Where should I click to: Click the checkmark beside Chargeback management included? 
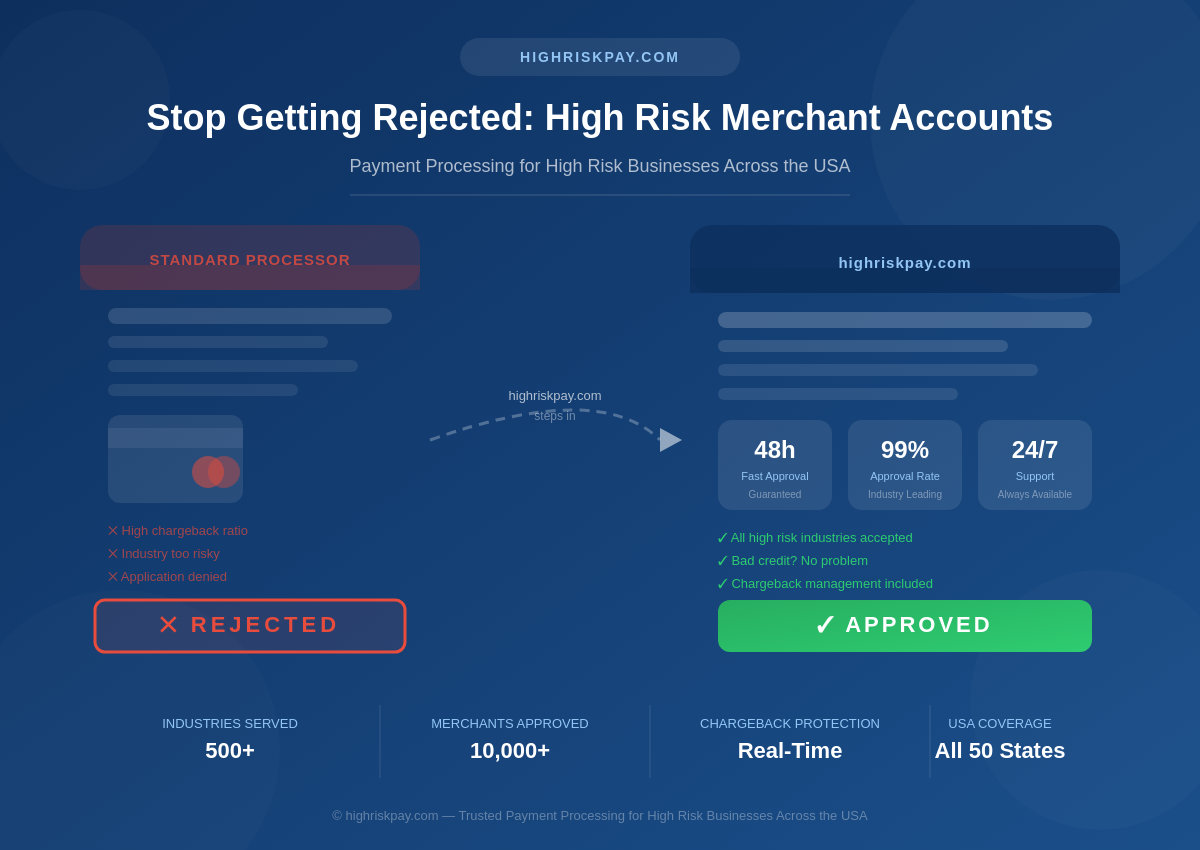[723, 584]
